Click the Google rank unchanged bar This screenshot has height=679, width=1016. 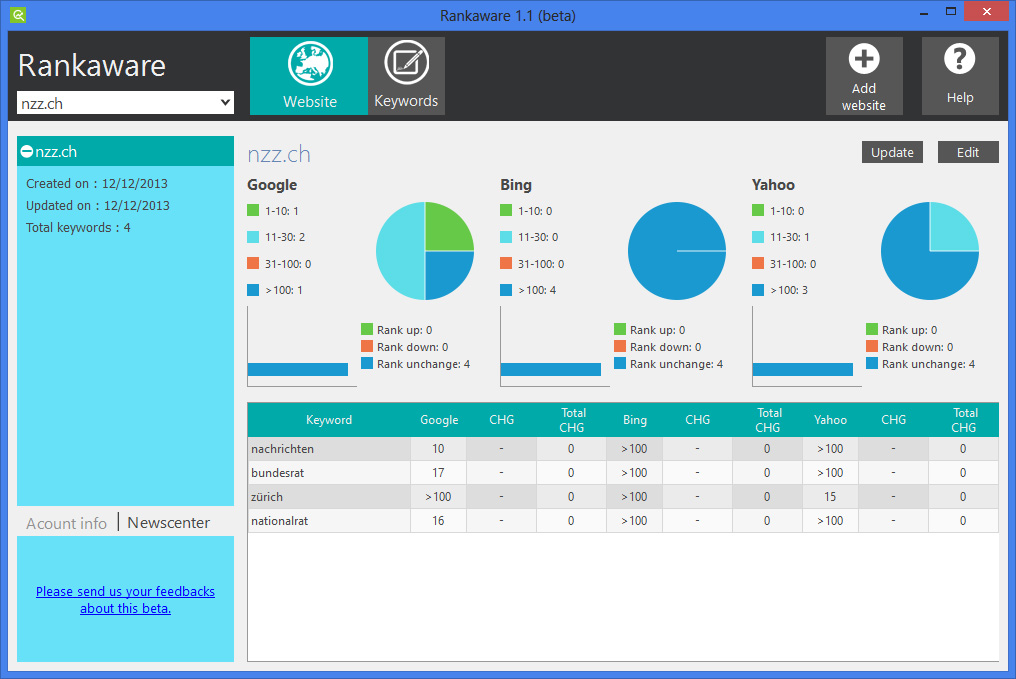pos(297,369)
